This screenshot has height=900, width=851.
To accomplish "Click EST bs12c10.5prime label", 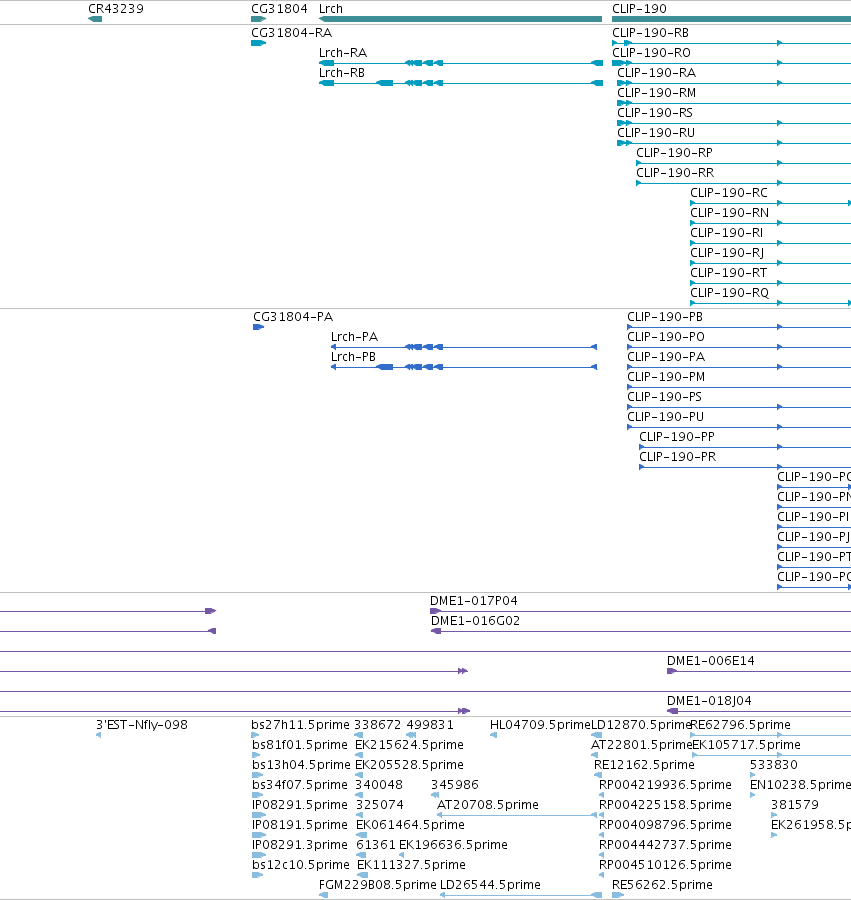I will tap(301, 866).
